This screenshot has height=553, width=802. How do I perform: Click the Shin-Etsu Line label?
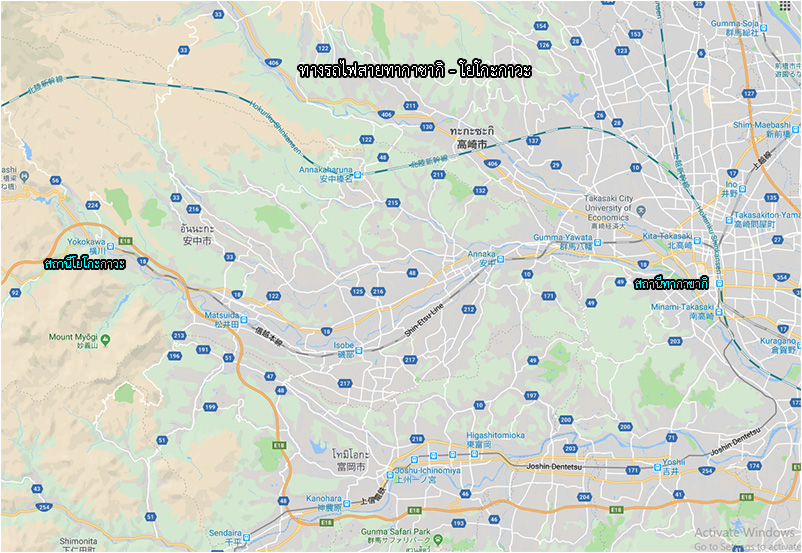click(x=424, y=320)
